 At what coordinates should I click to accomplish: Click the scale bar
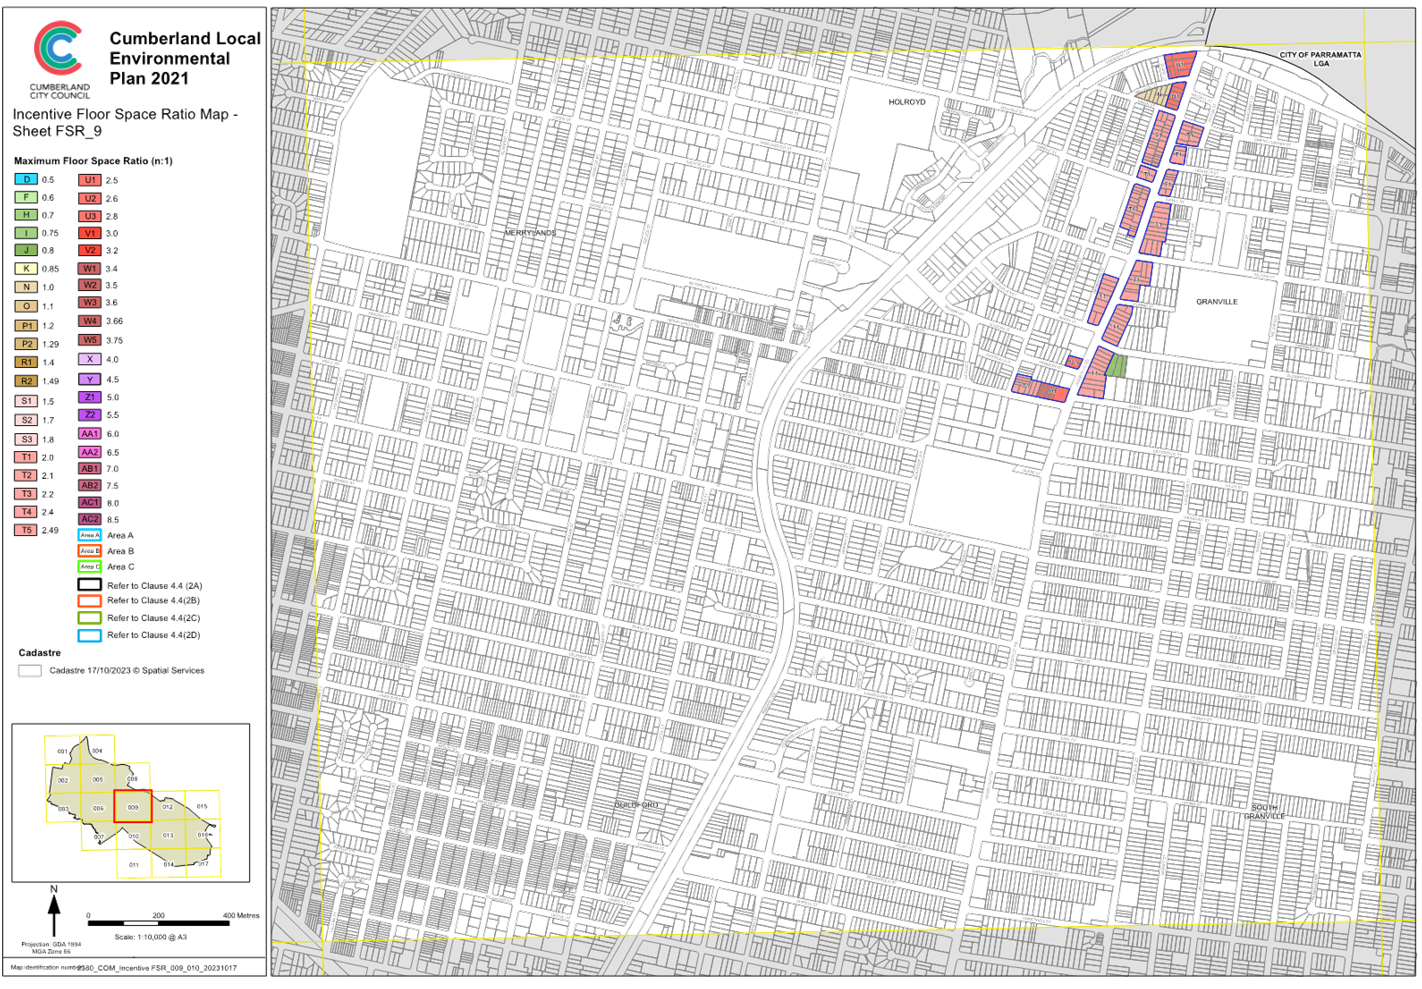point(159,923)
